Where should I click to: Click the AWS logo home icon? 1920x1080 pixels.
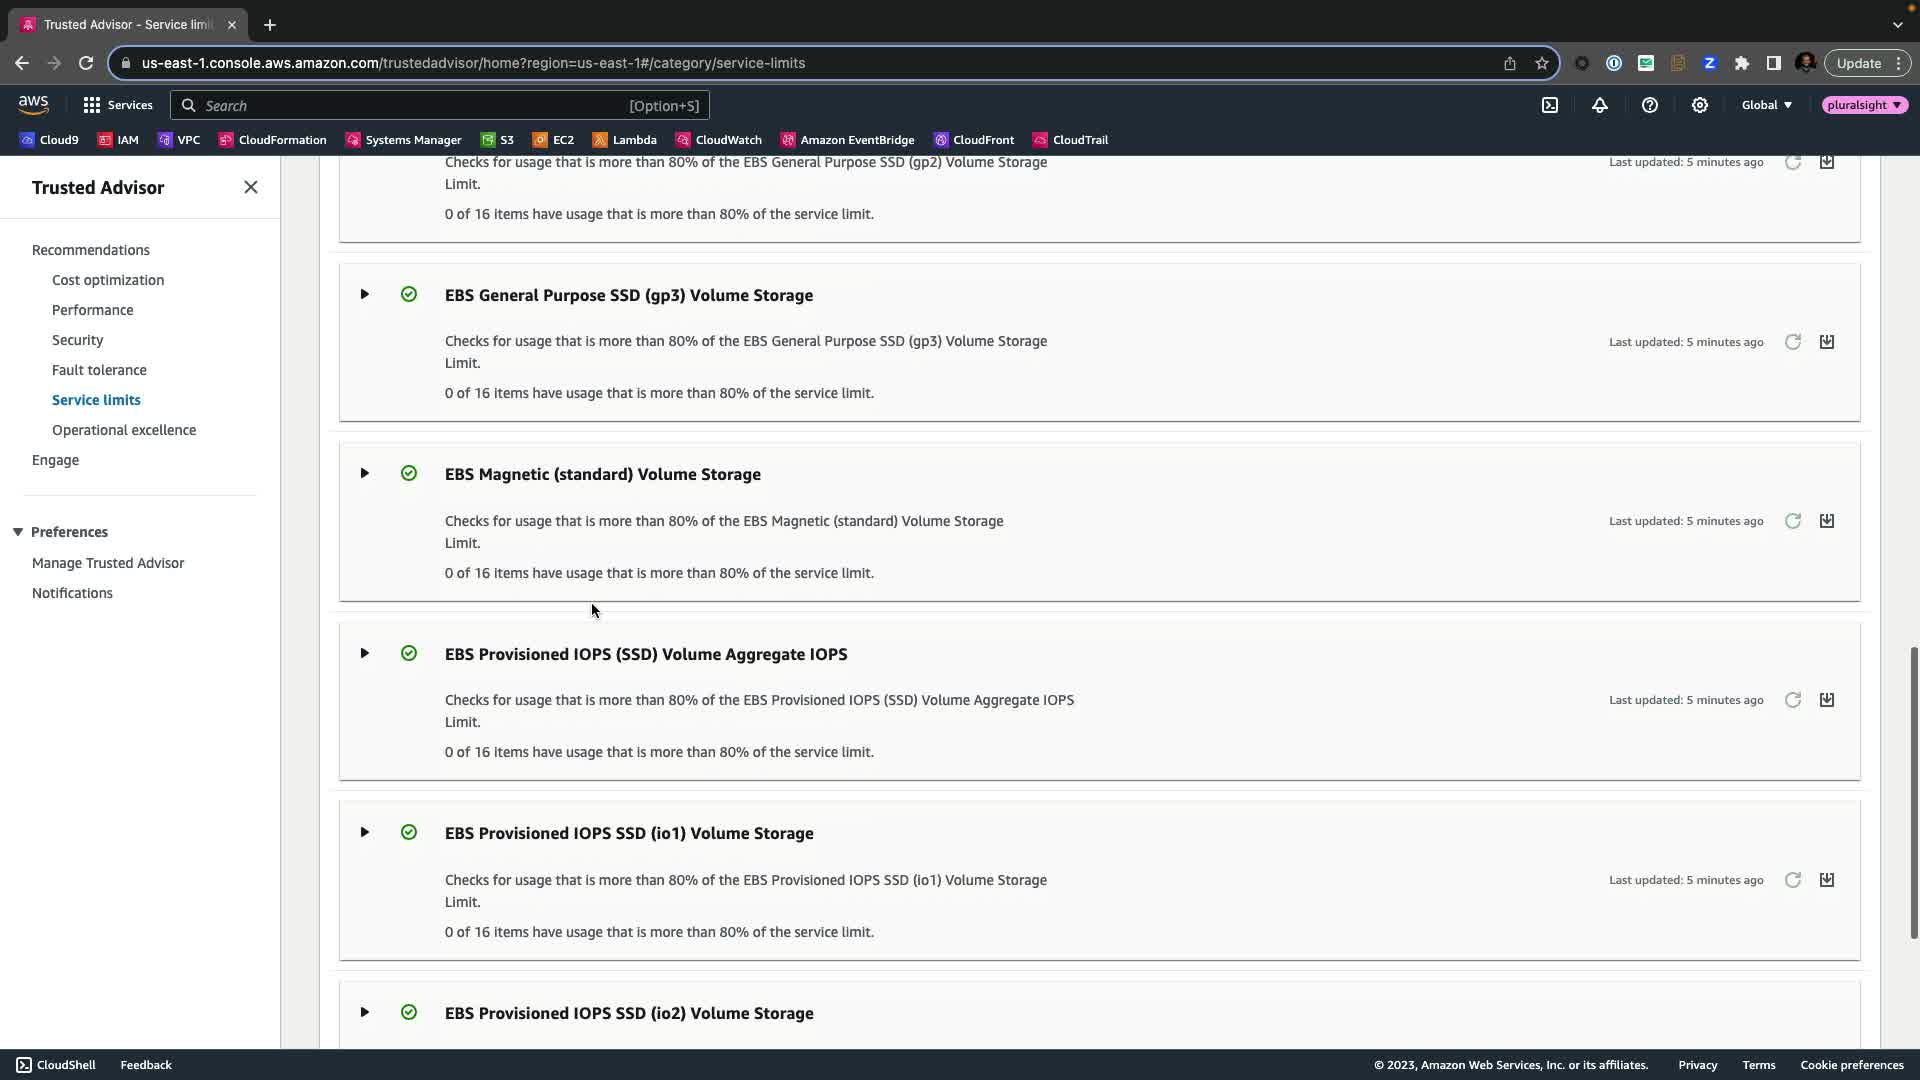[33, 104]
